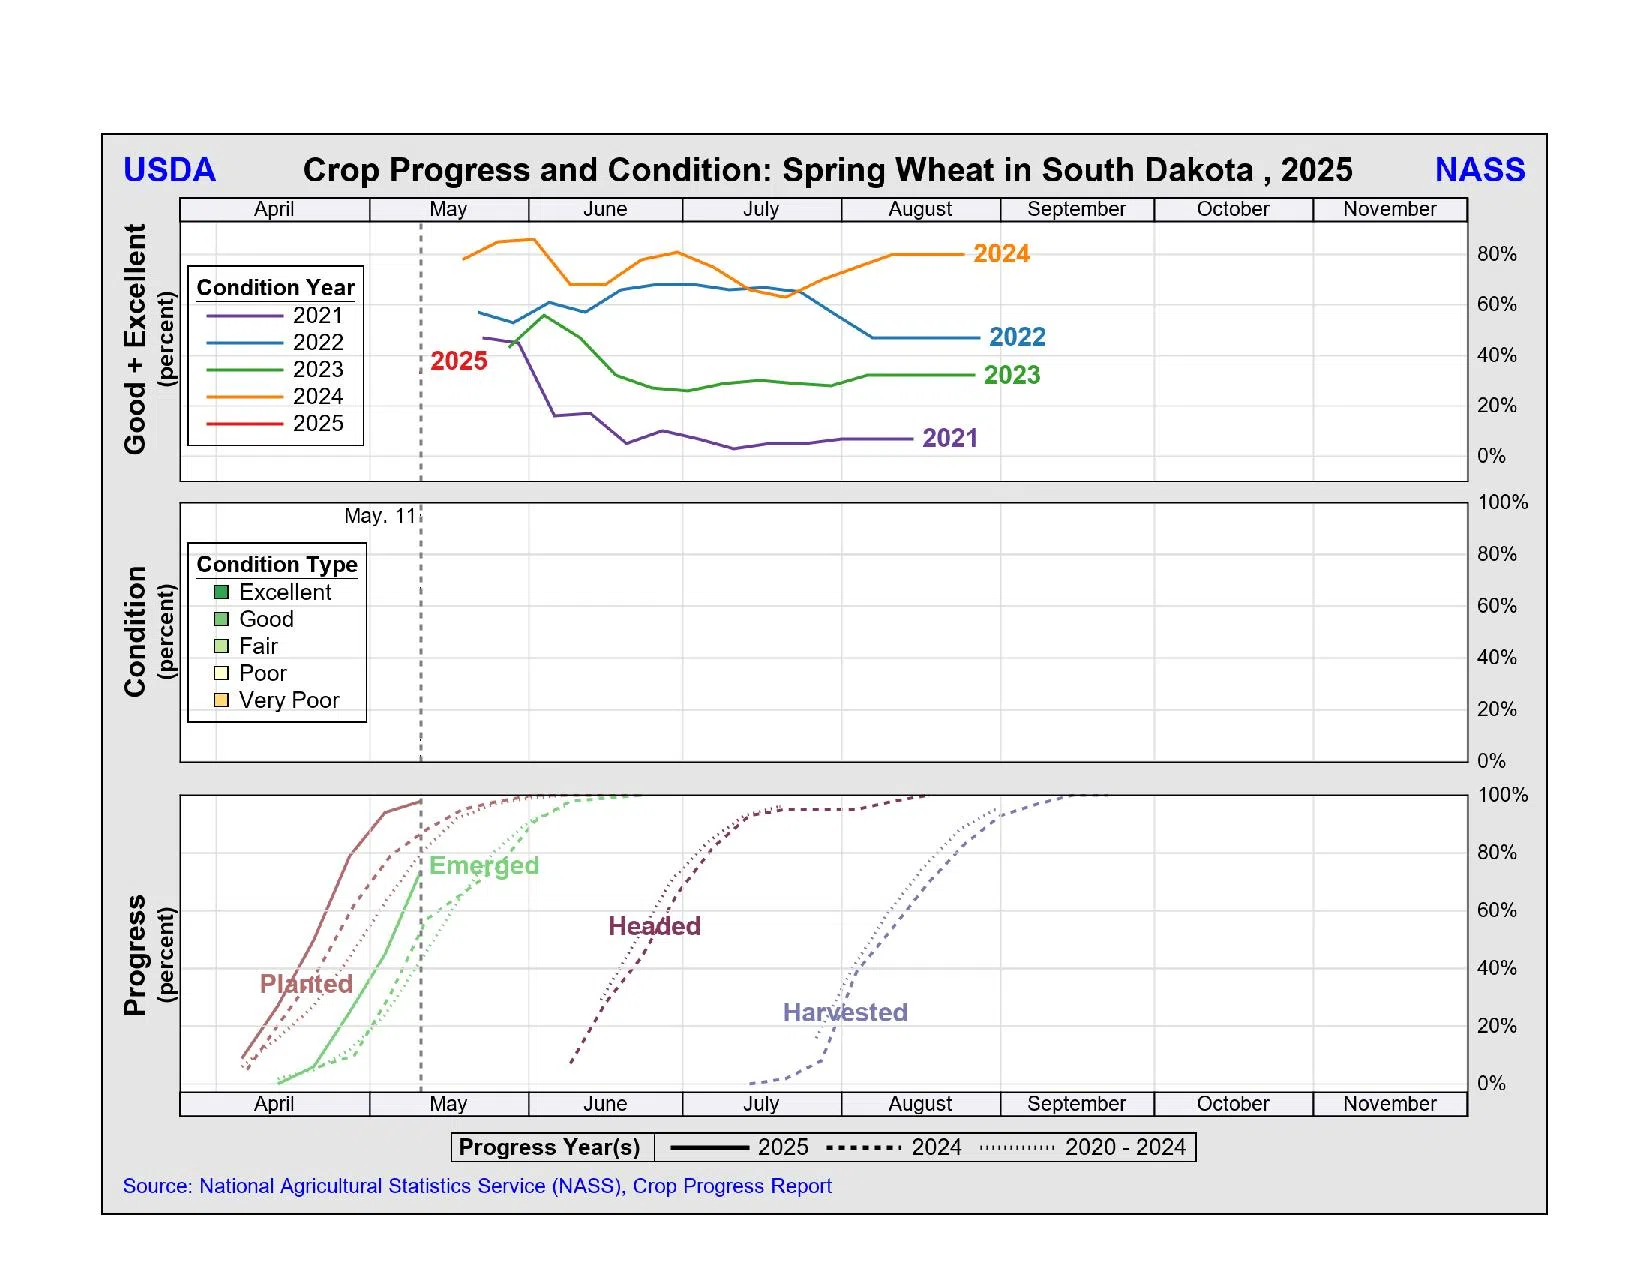Select the September header on the top month axis

tap(1076, 209)
